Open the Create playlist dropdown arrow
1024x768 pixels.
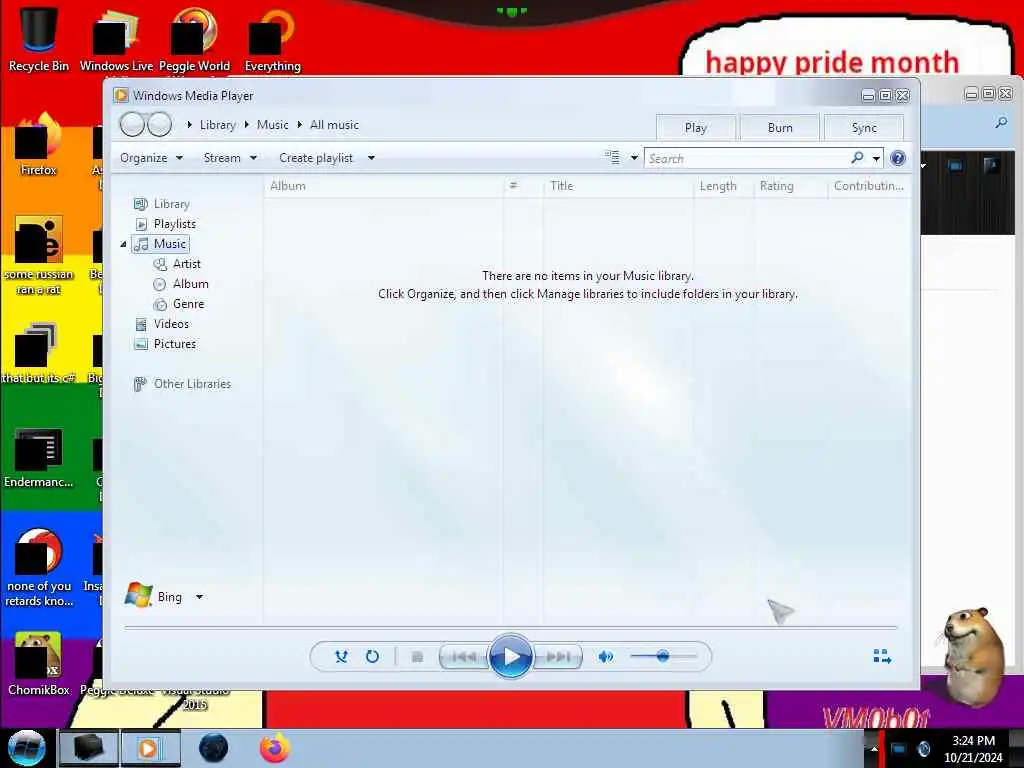371,158
